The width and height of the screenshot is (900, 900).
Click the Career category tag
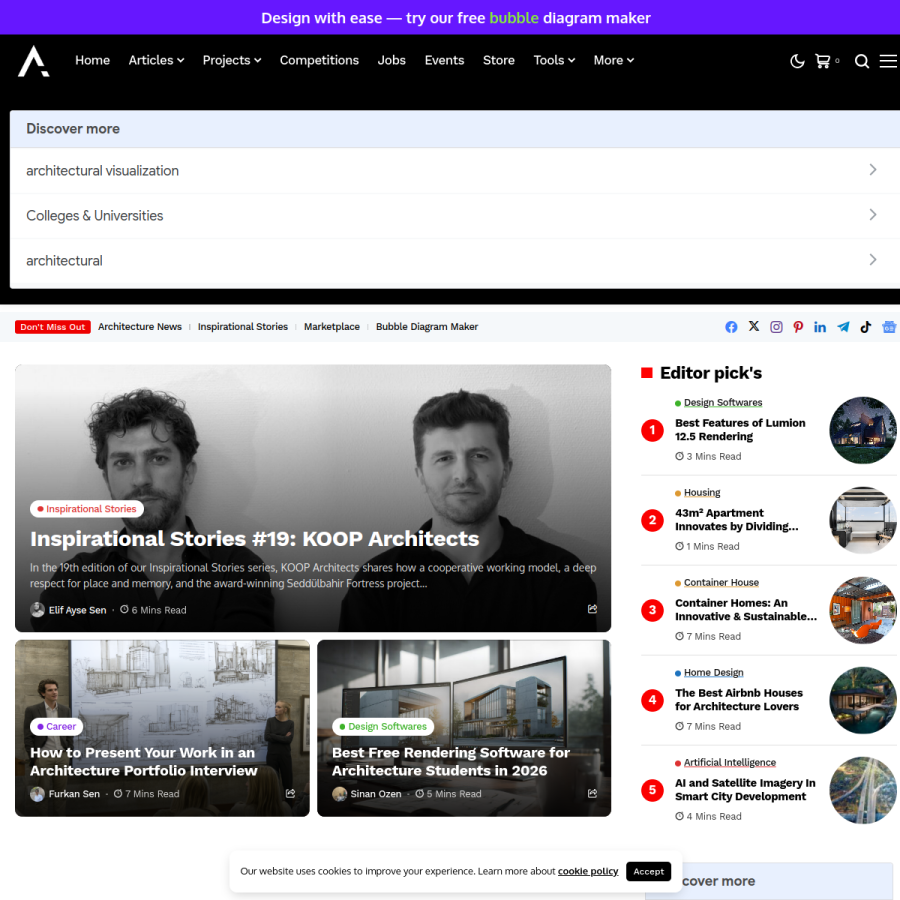click(x=56, y=726)
